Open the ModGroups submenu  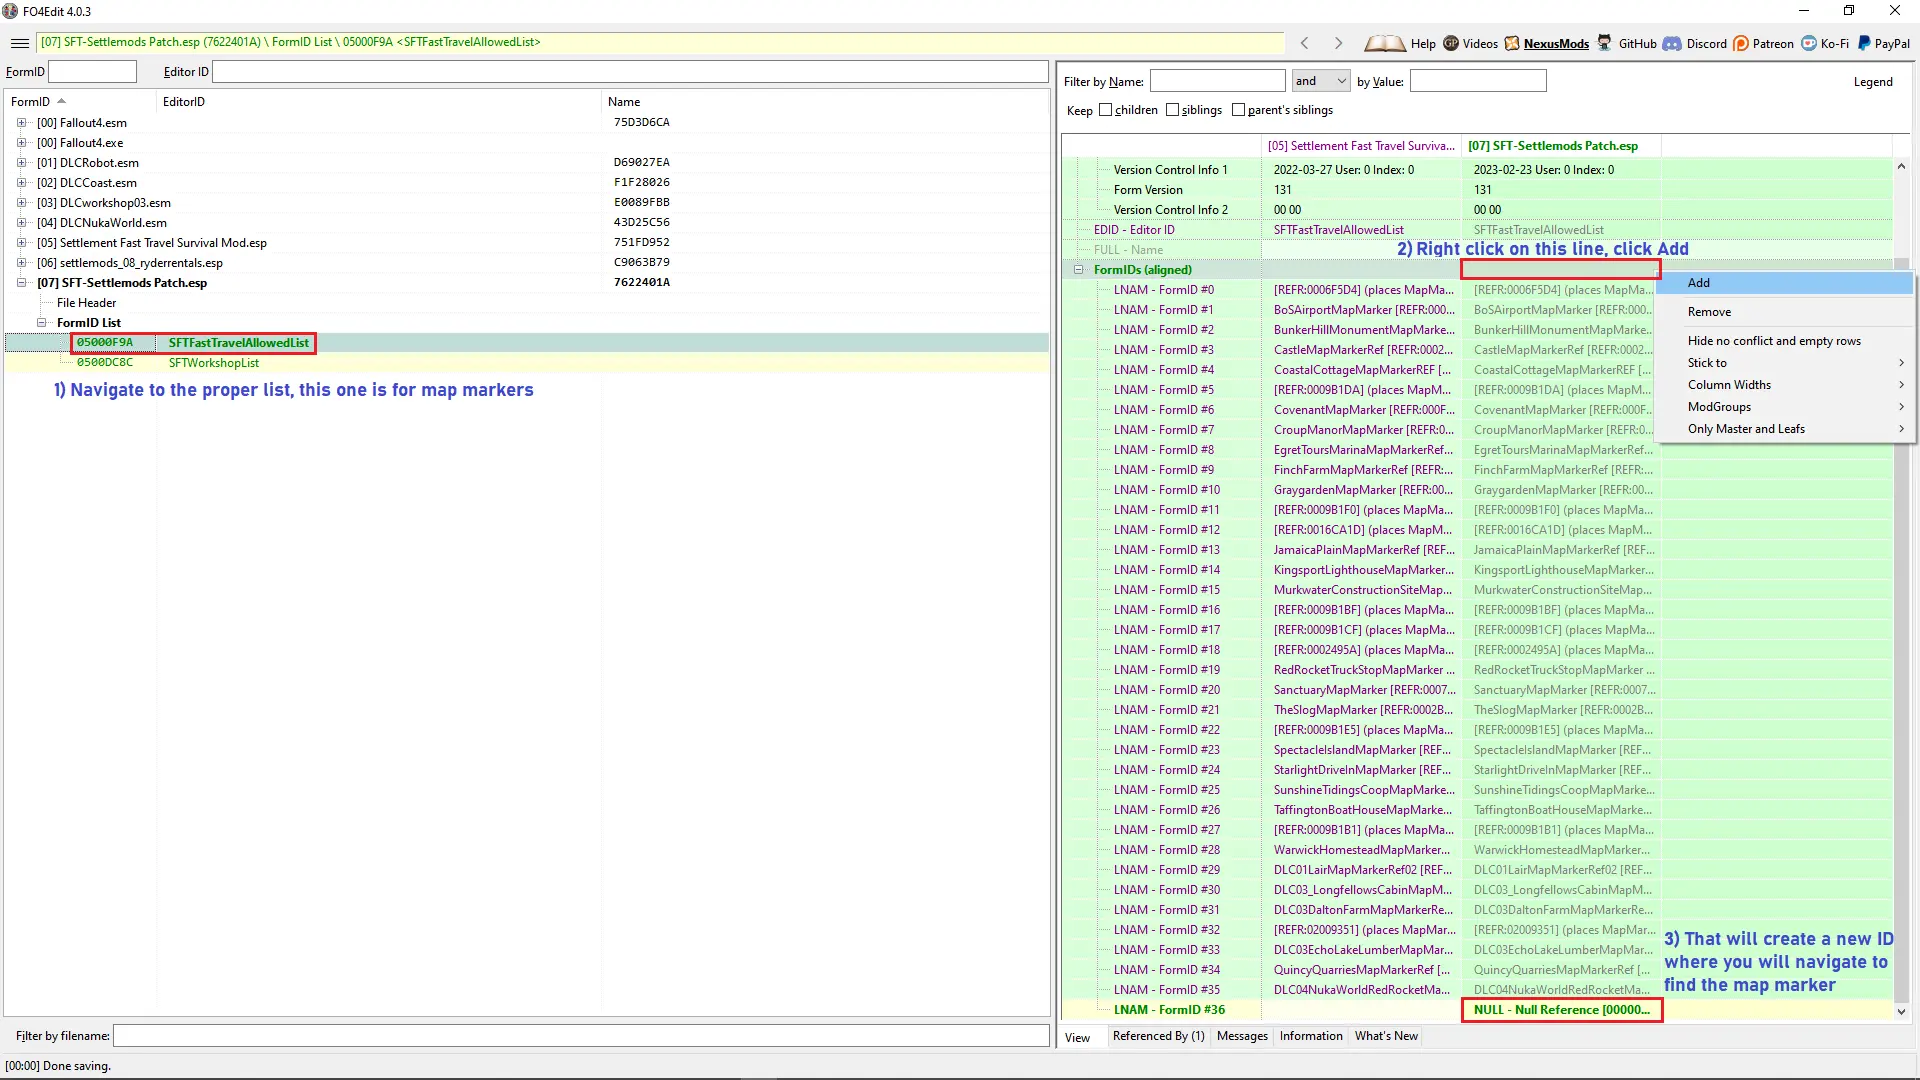coord(1784,407)
